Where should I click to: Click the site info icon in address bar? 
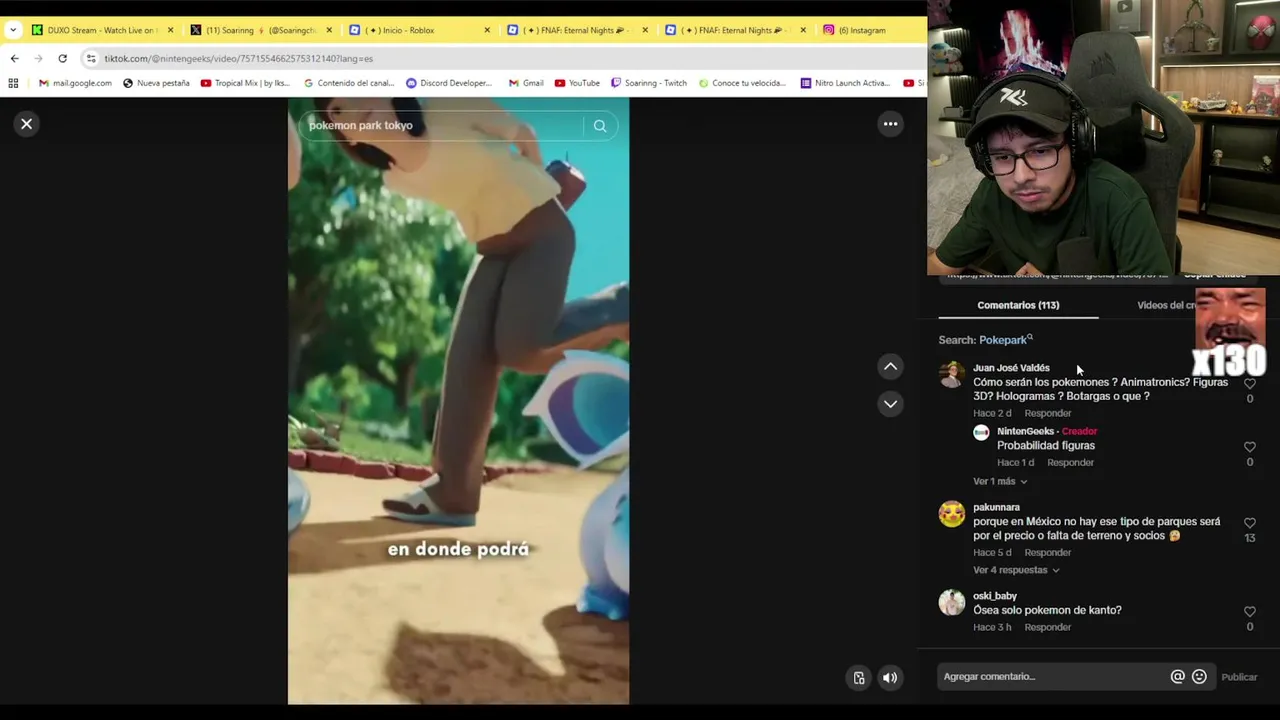91,58
